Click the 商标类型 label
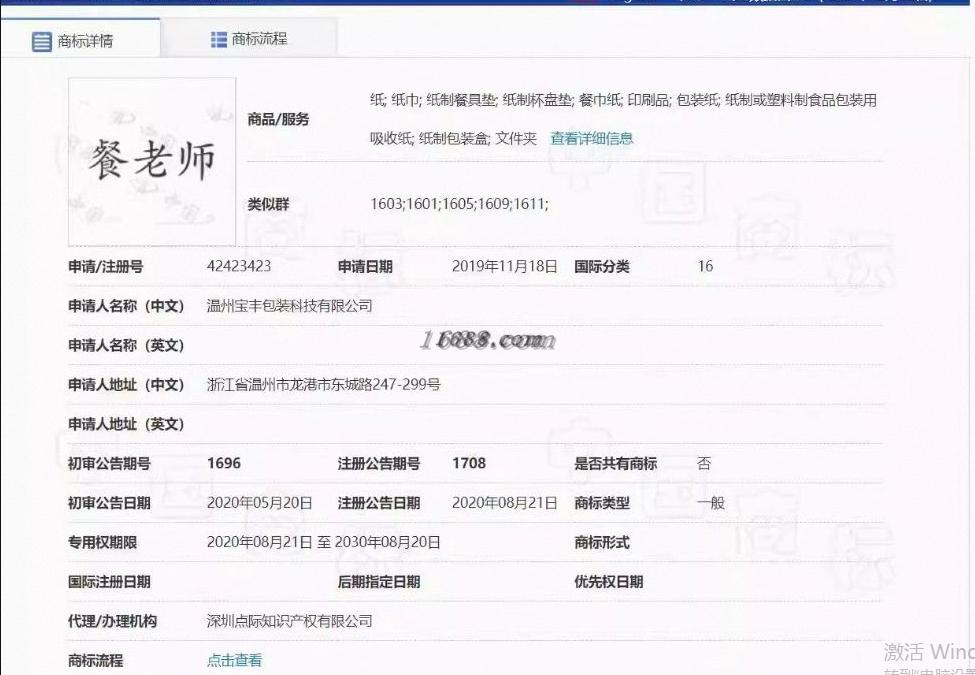 (601, 503)
